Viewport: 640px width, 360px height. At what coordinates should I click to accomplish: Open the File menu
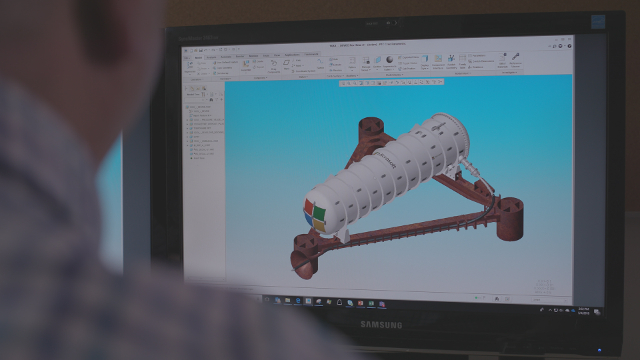(187, 58)
